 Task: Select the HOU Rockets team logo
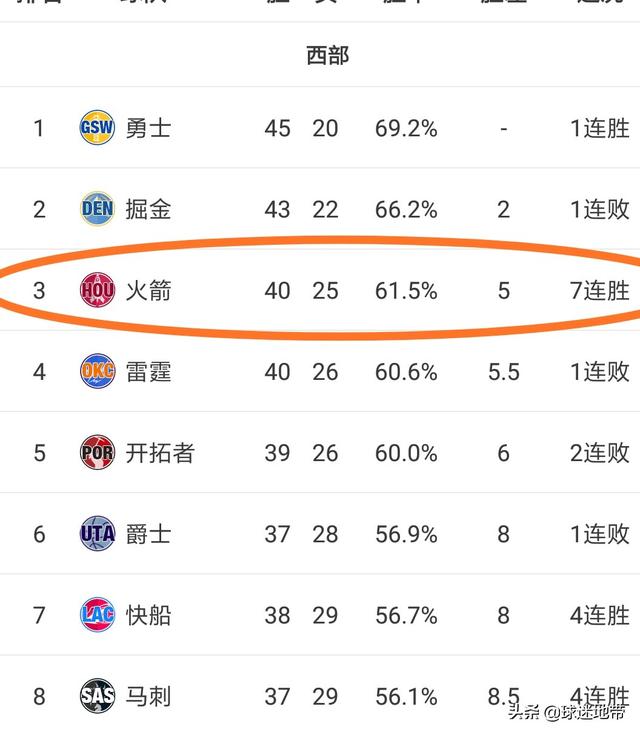[x=97, y=290]
